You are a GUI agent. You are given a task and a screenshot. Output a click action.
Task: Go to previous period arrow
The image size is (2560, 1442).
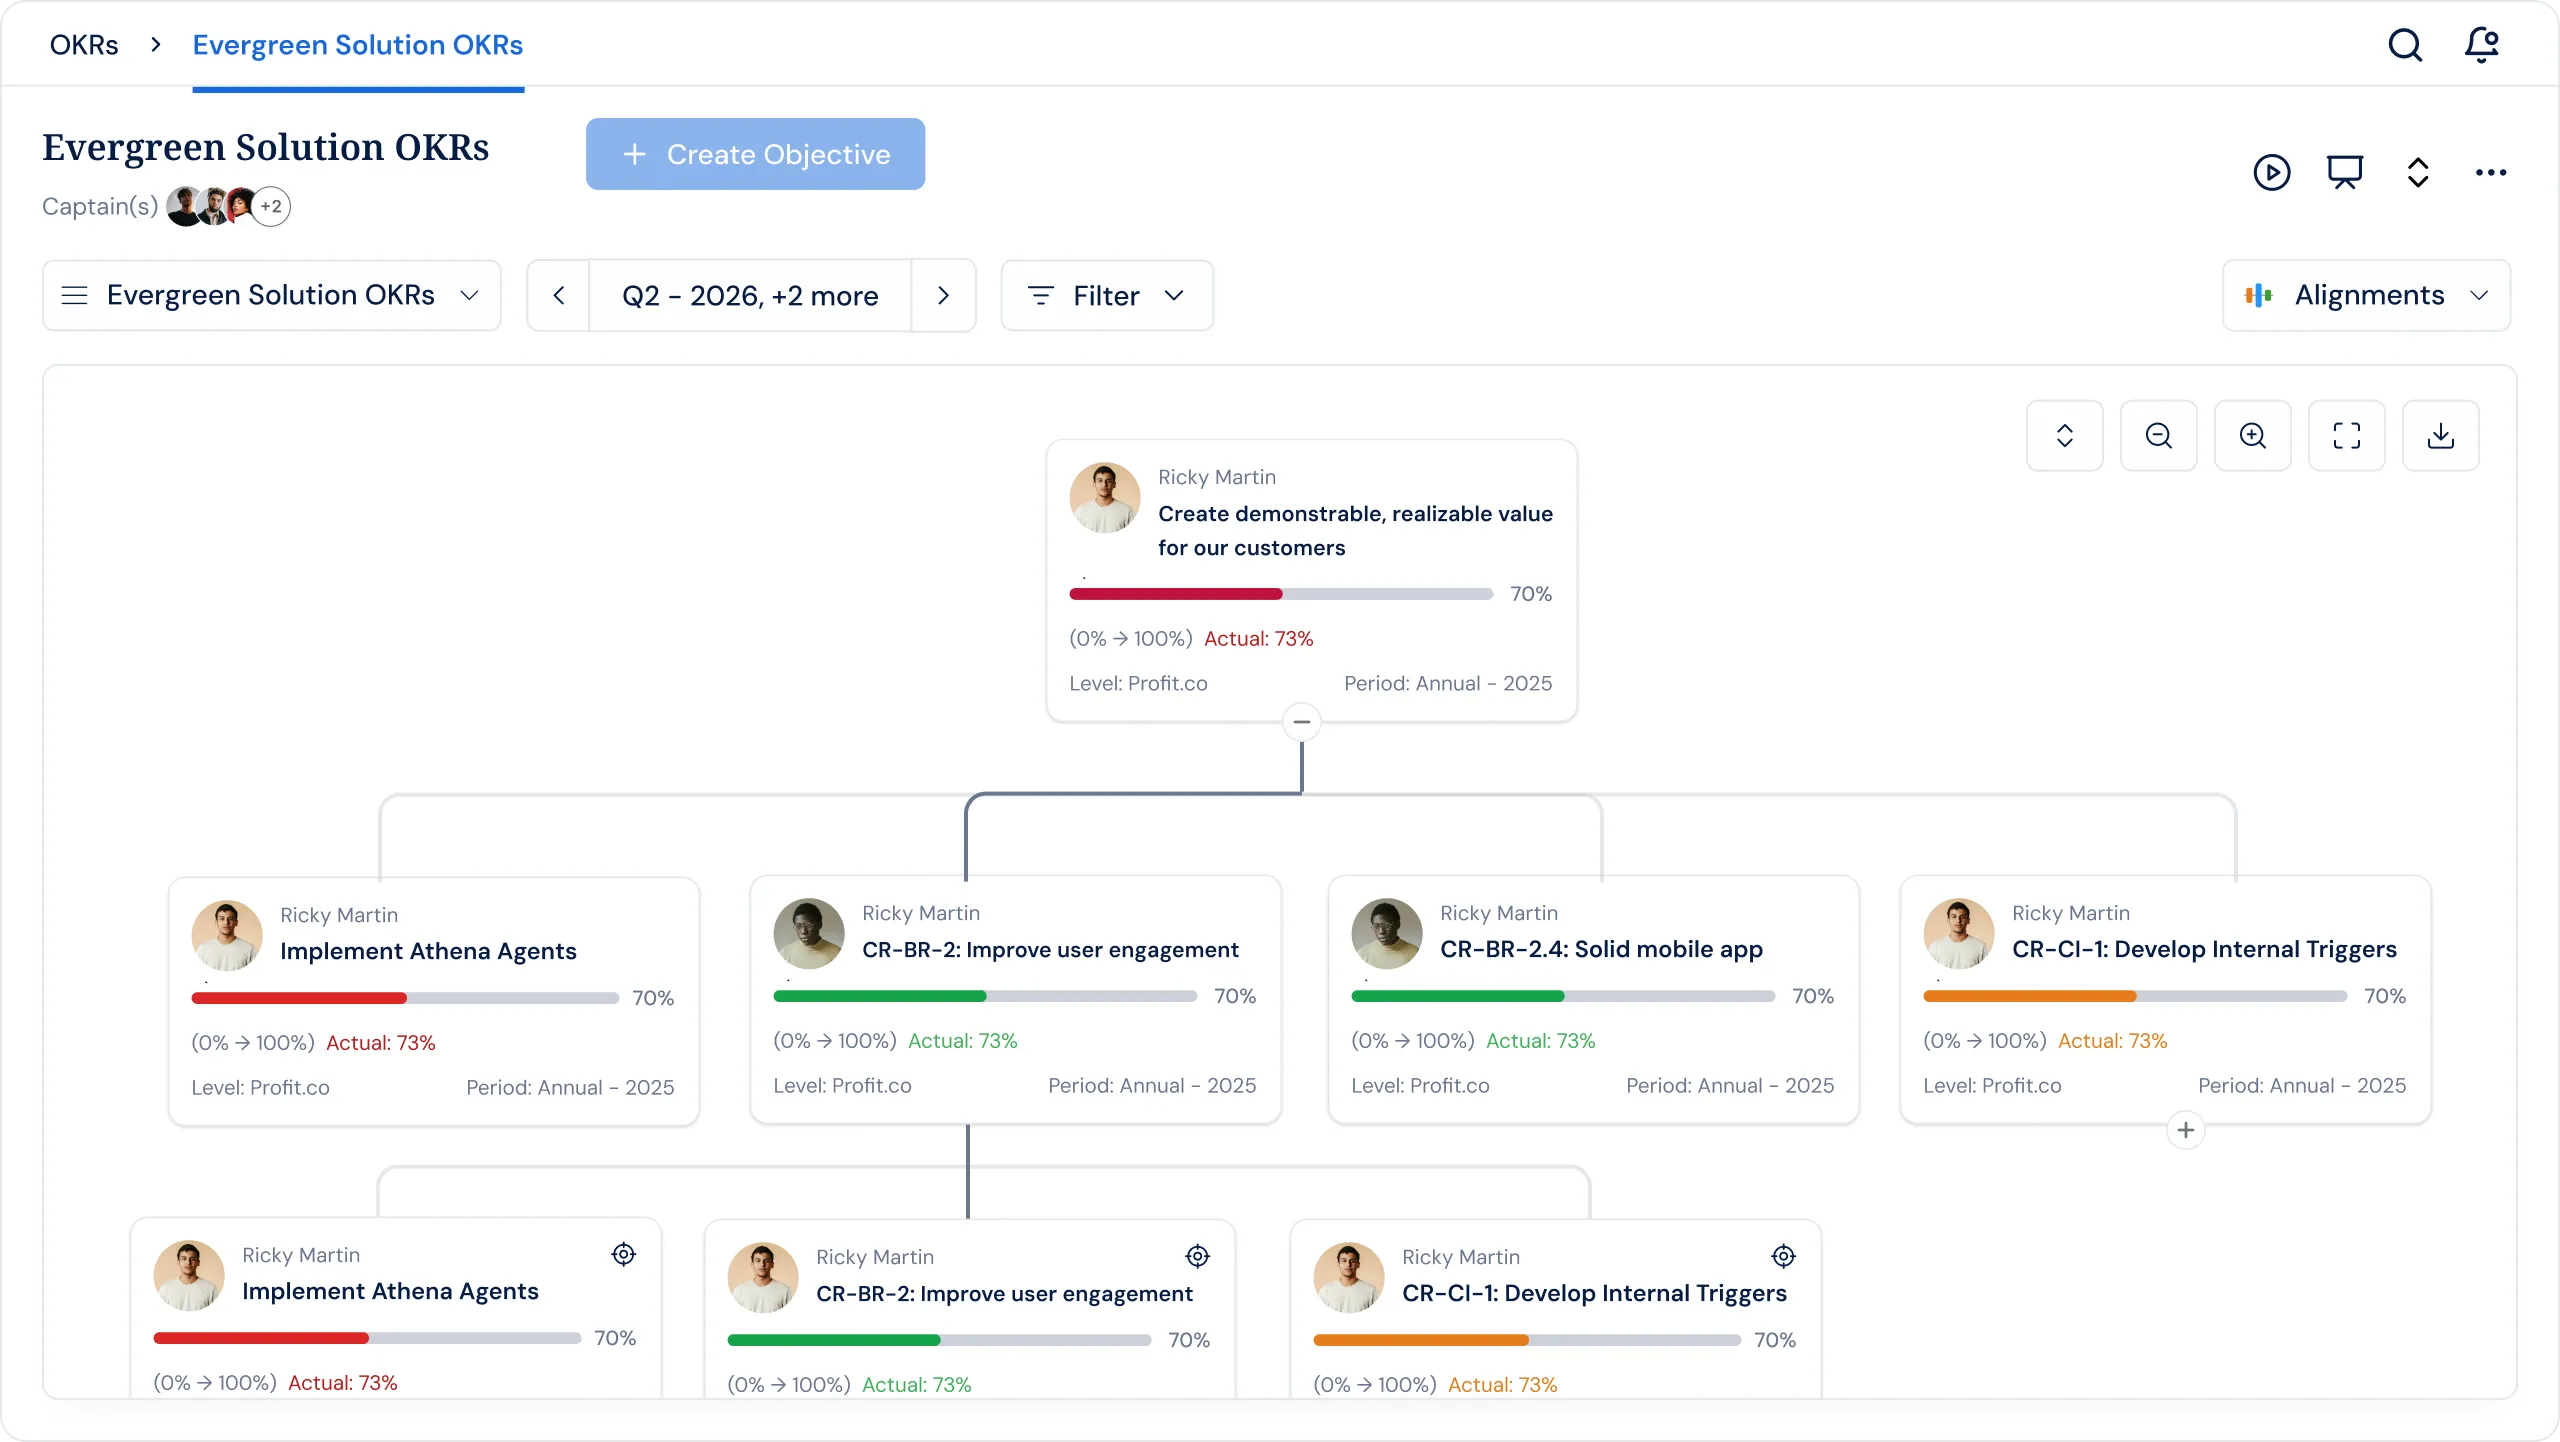point(559,296)
